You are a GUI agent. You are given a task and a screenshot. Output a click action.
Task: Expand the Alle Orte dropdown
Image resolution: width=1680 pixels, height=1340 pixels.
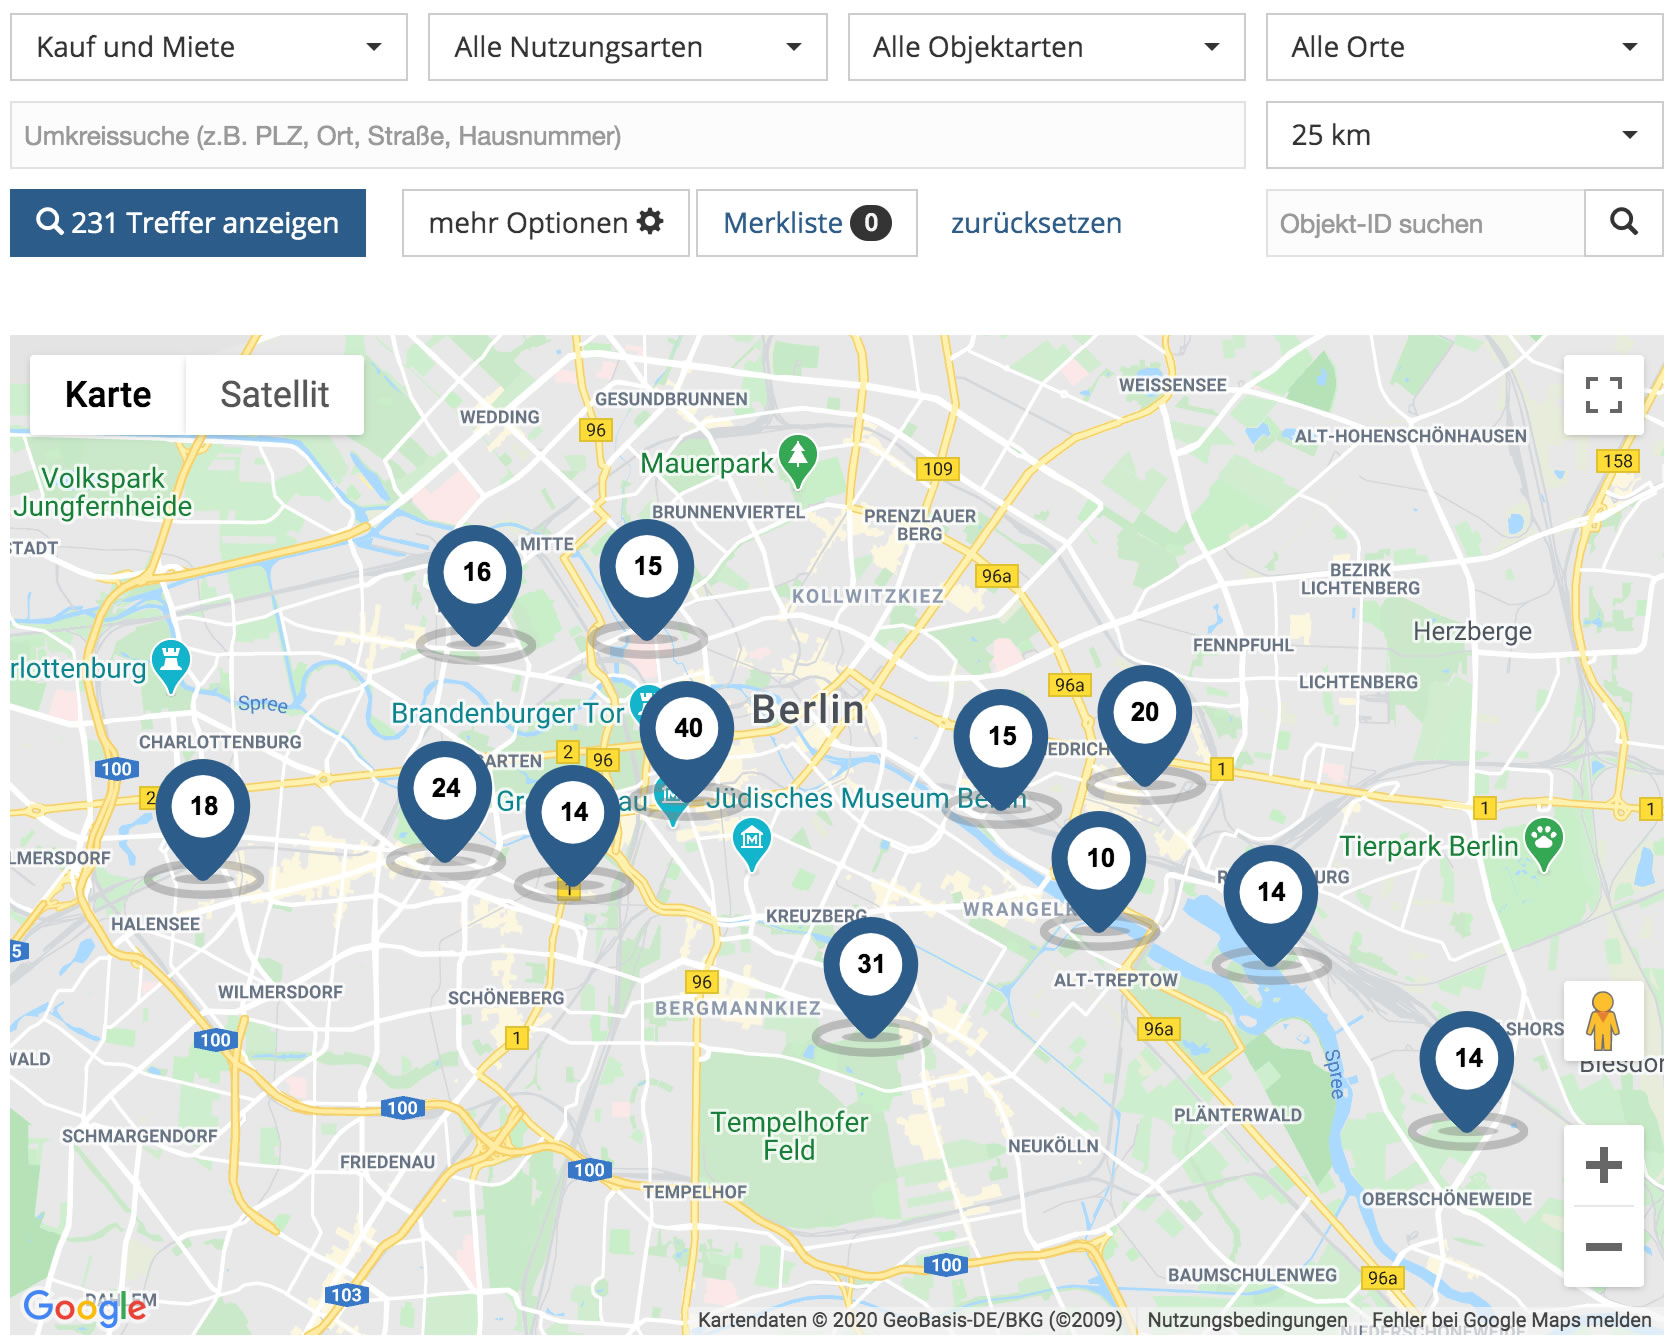click(1465, 47)
